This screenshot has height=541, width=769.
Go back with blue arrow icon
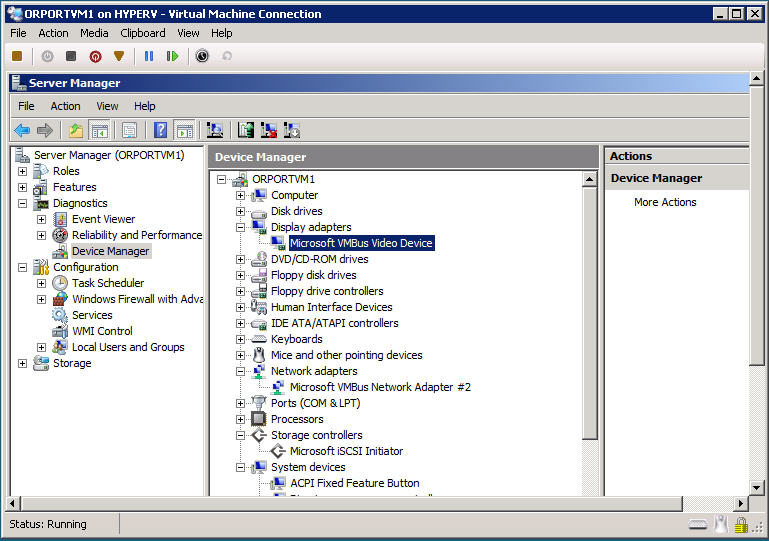pos(23,130)
